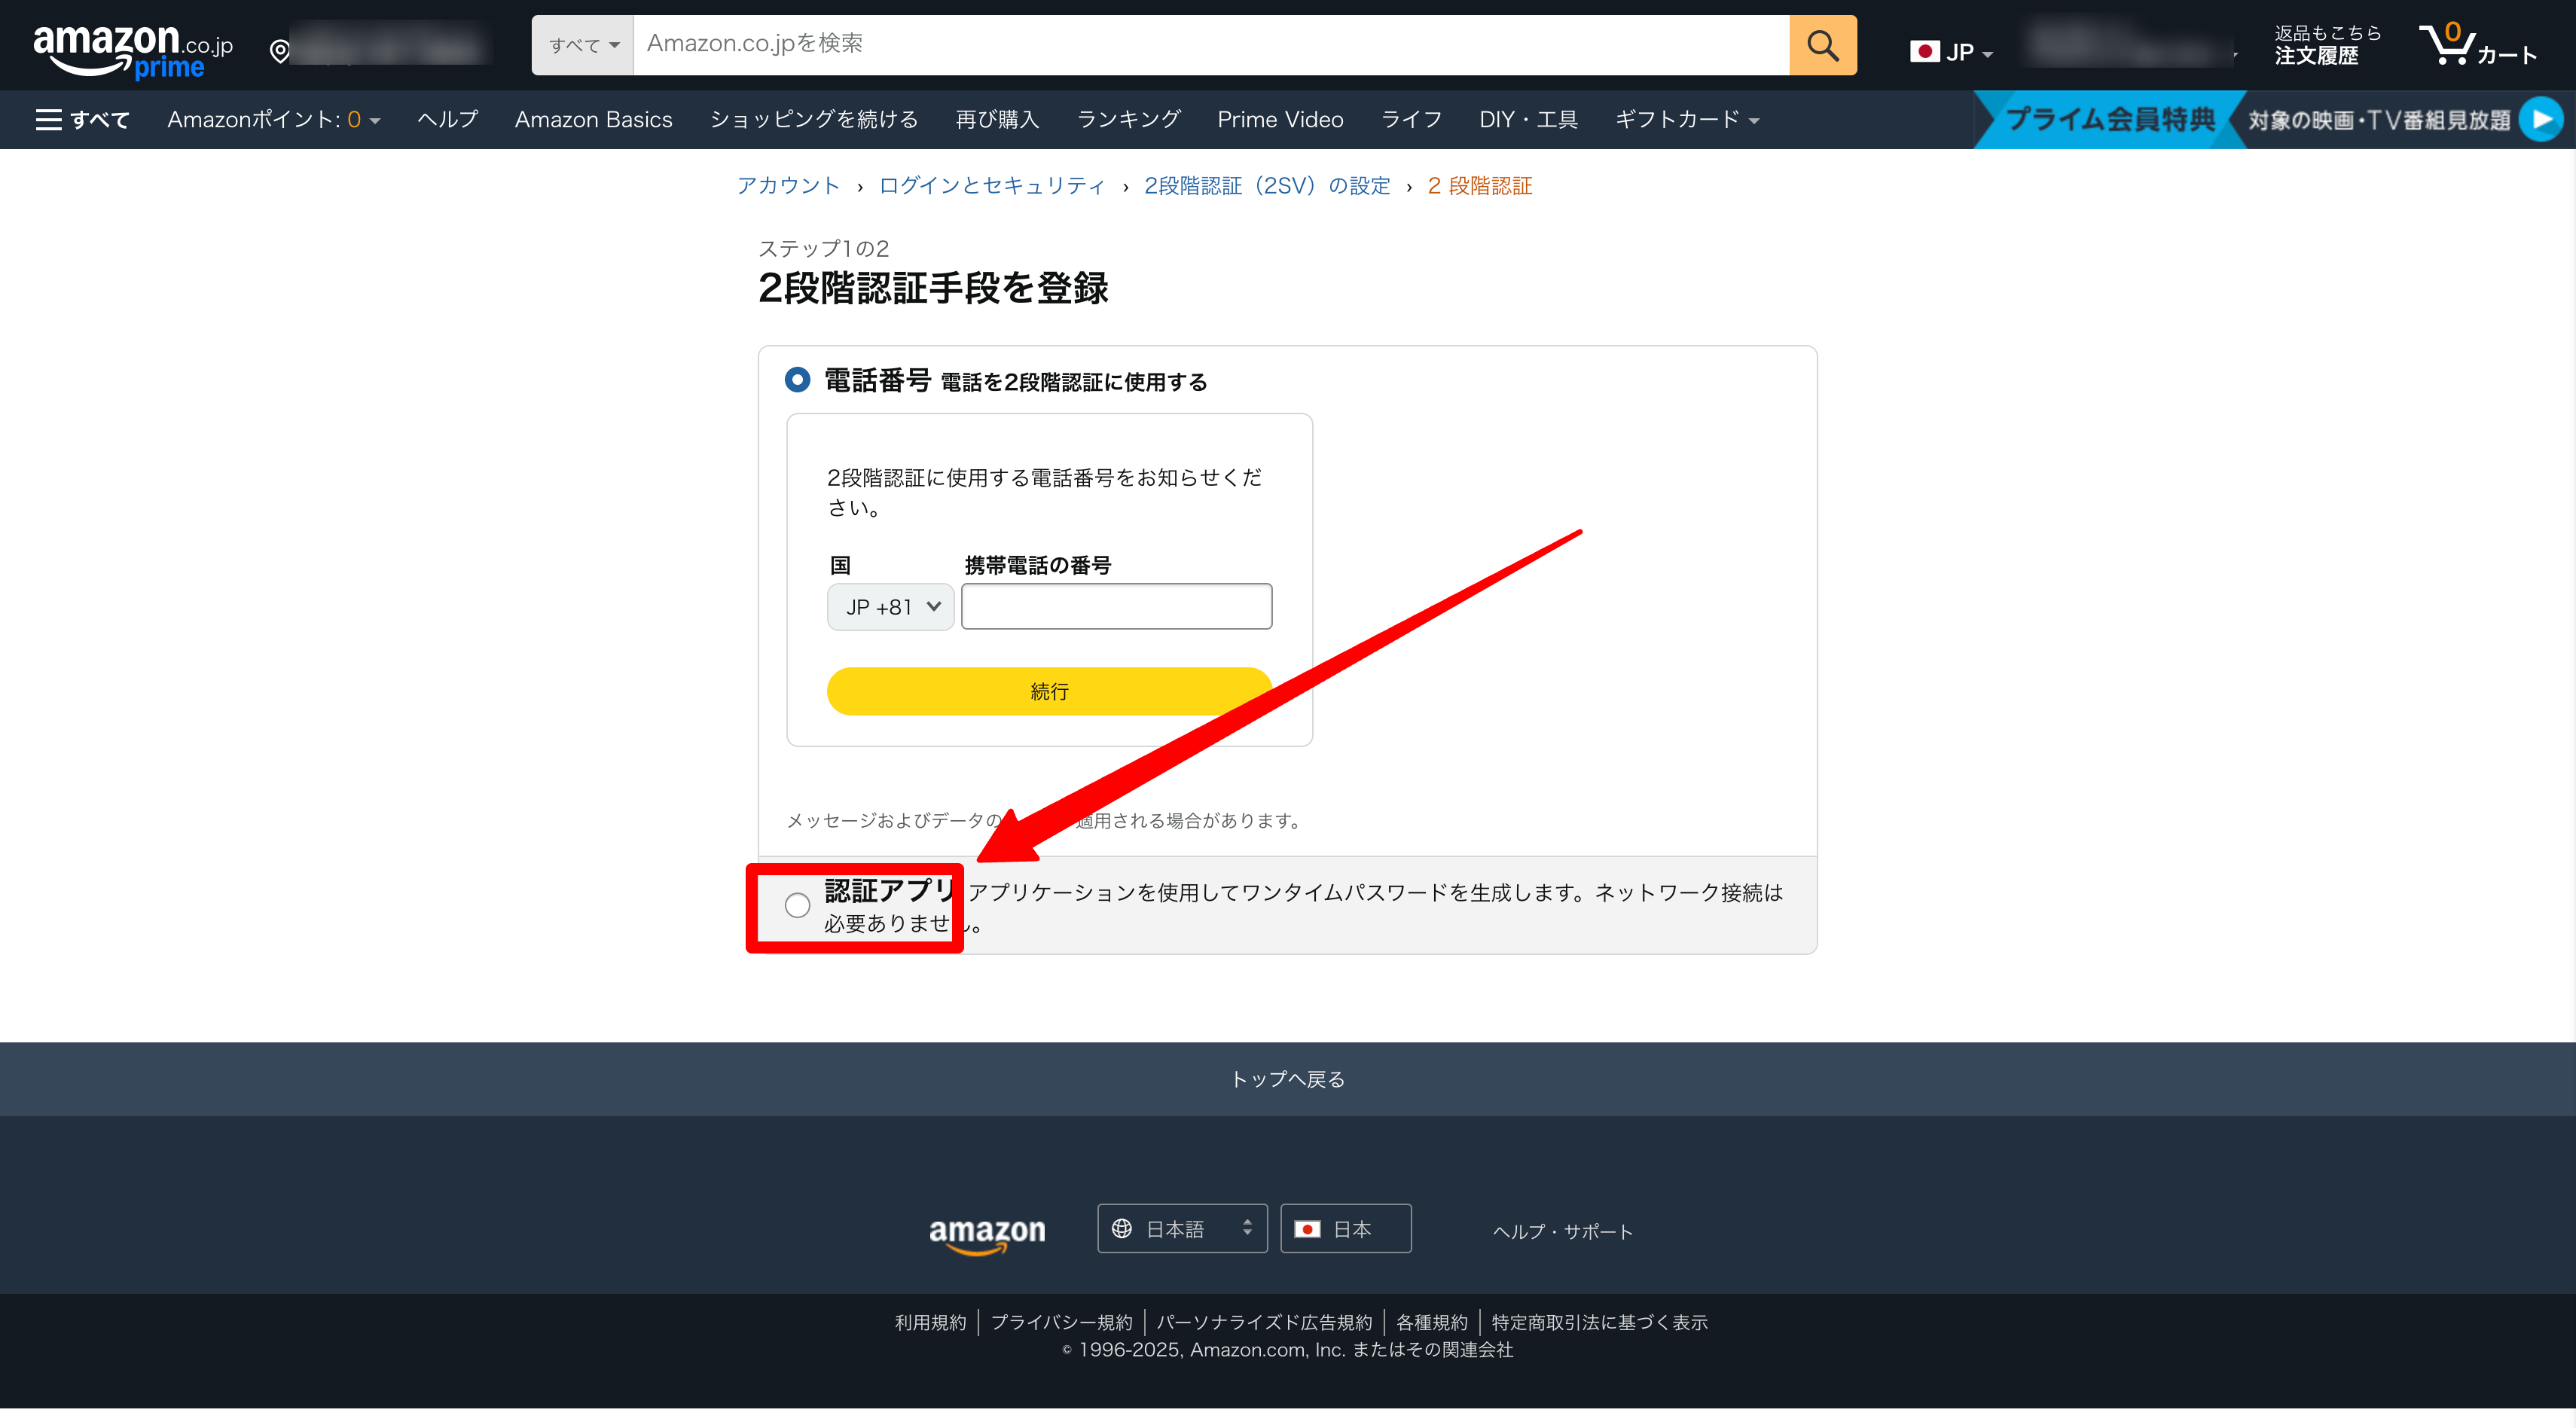
Task: Click the delivery location pin icon
Action: (280, 50)
